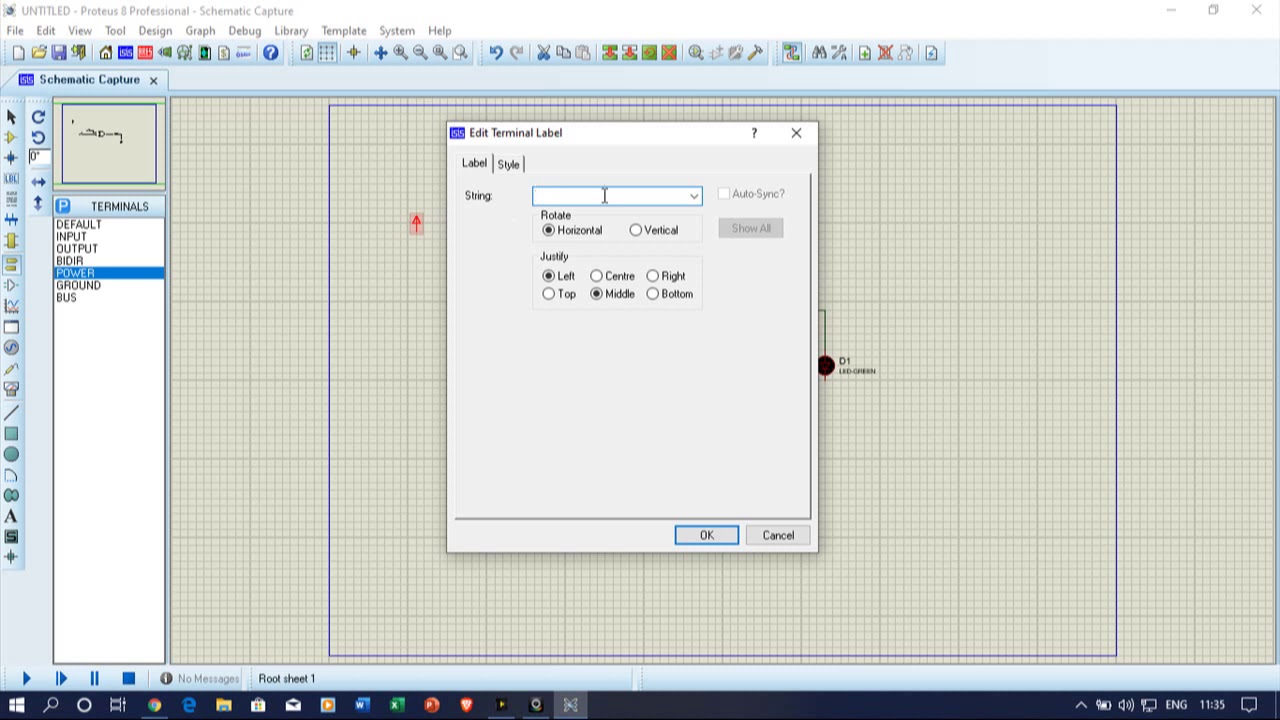Image resolution: width=1280 pixels, height=720 pixels.
Task: Save the design with the floppy icon
Action: pos(59,53)
